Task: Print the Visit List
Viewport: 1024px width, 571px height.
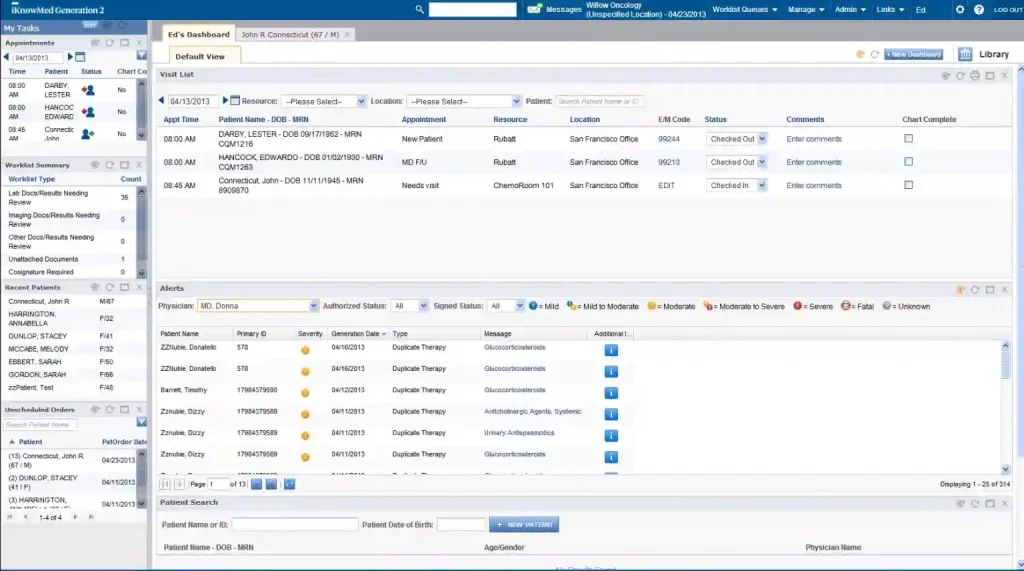Action: (x=974, y=75)
